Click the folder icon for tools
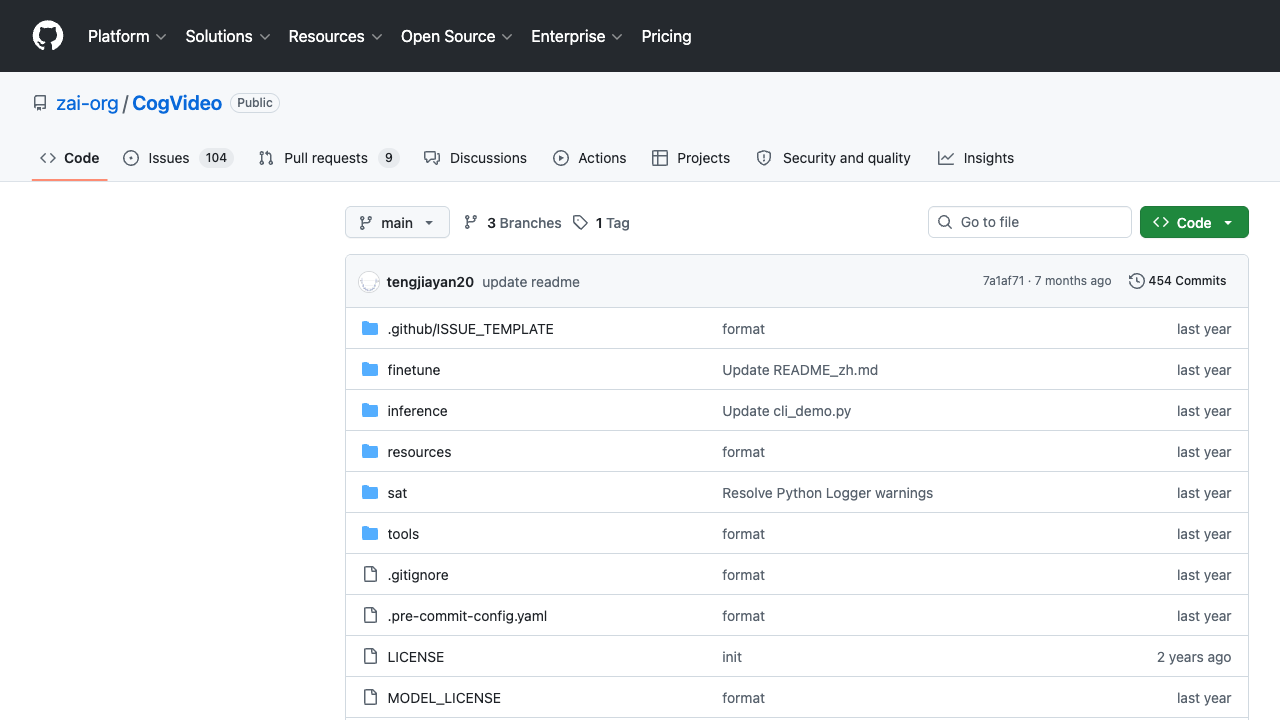Image resolution: width=1280 pixels, height=720 pixels. (370, 534)
